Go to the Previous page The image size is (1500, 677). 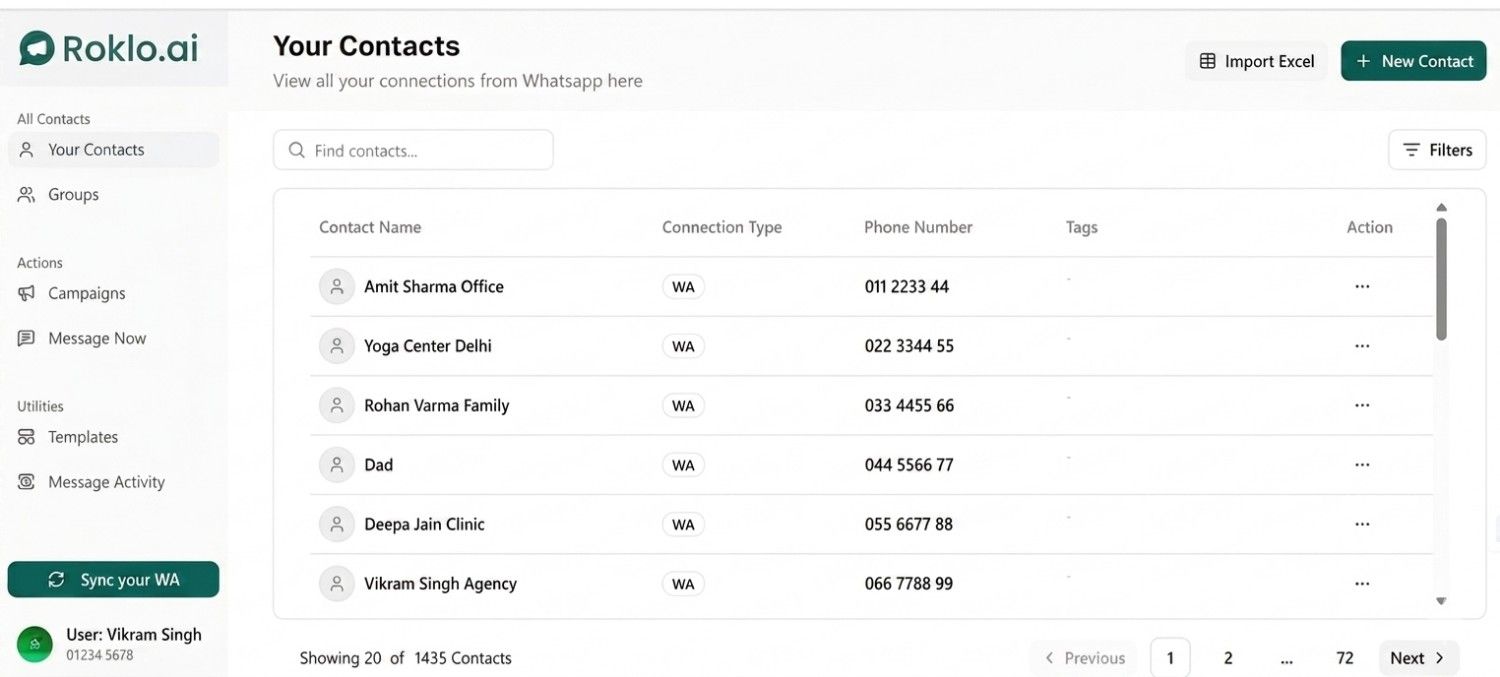coord(1084,658)
